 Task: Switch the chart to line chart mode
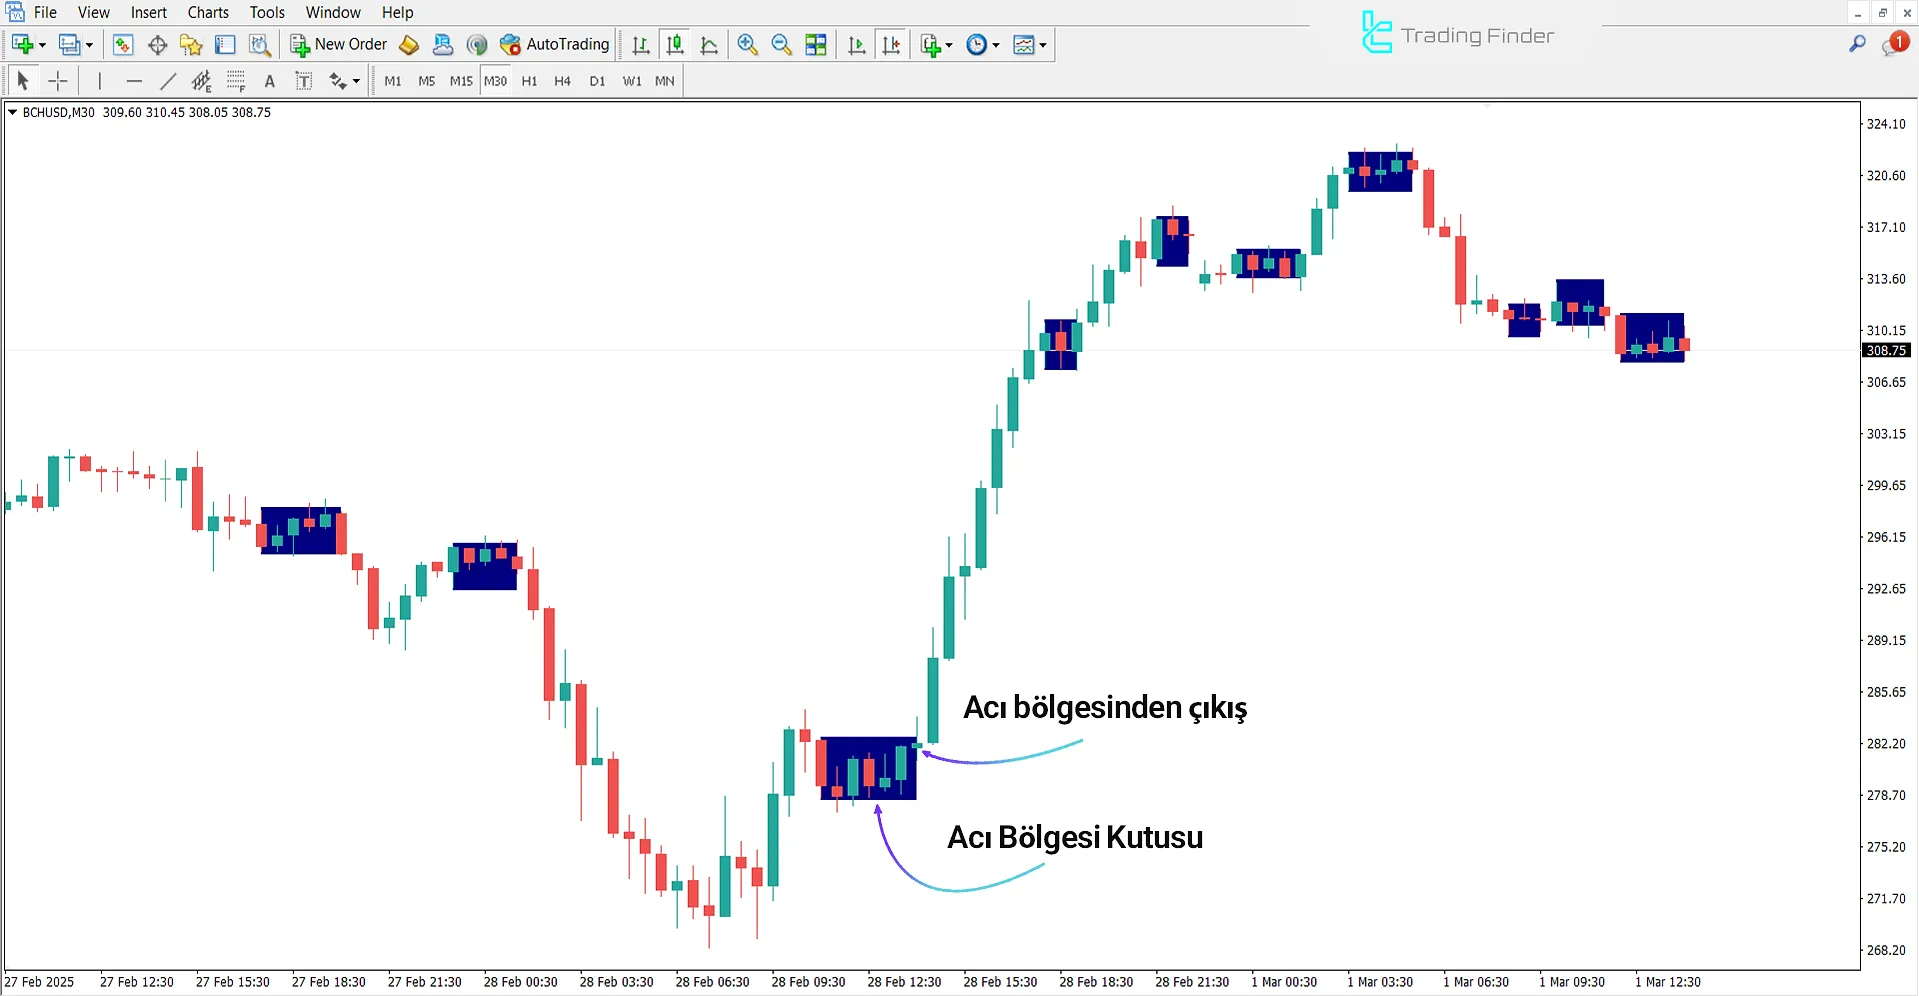(709, 44)
